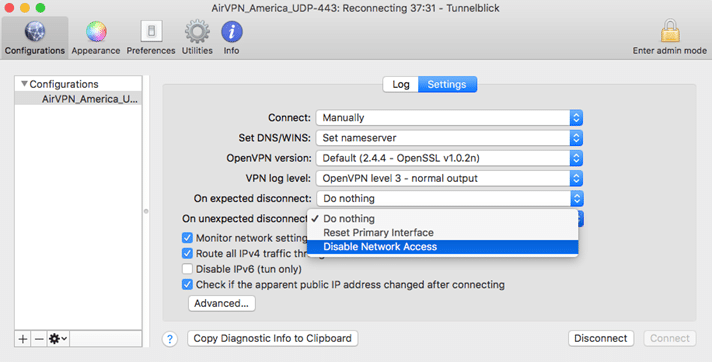The image size is (712, 362).
Task: Switch to the Log tab
Action: coord(400,84)
